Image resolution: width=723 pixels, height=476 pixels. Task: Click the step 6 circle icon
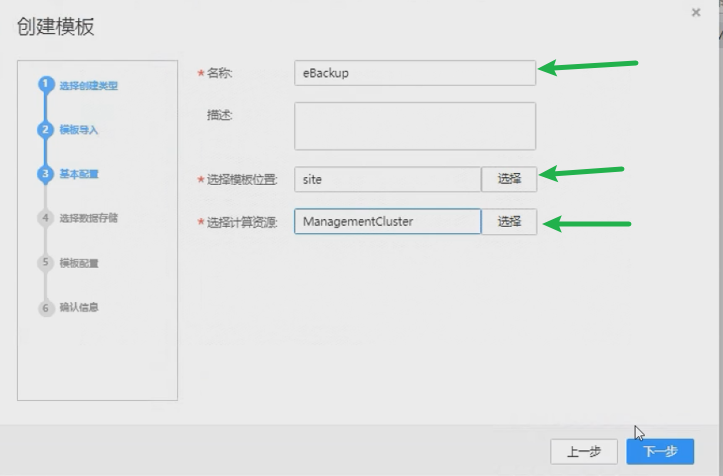[x=45, y=307]
